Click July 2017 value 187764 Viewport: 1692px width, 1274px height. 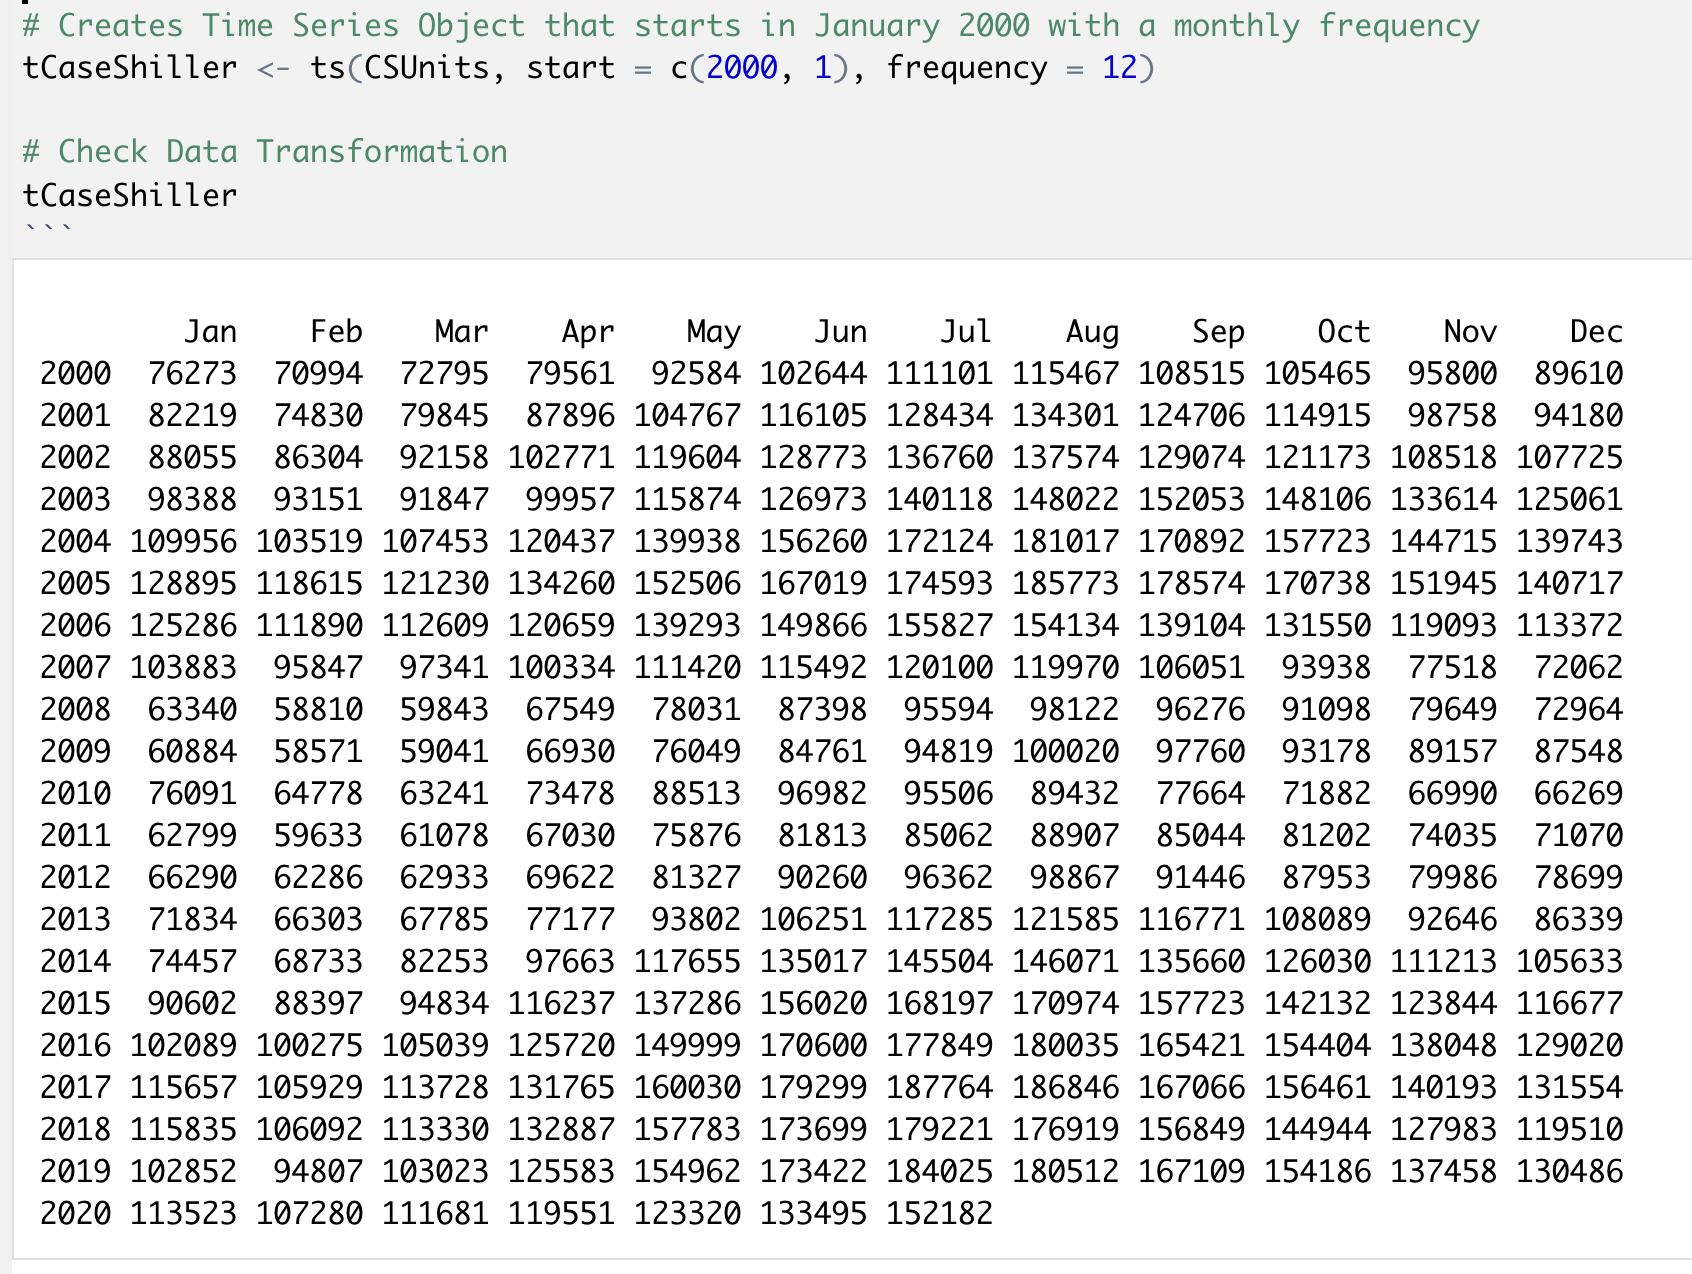pos(939,1087)
